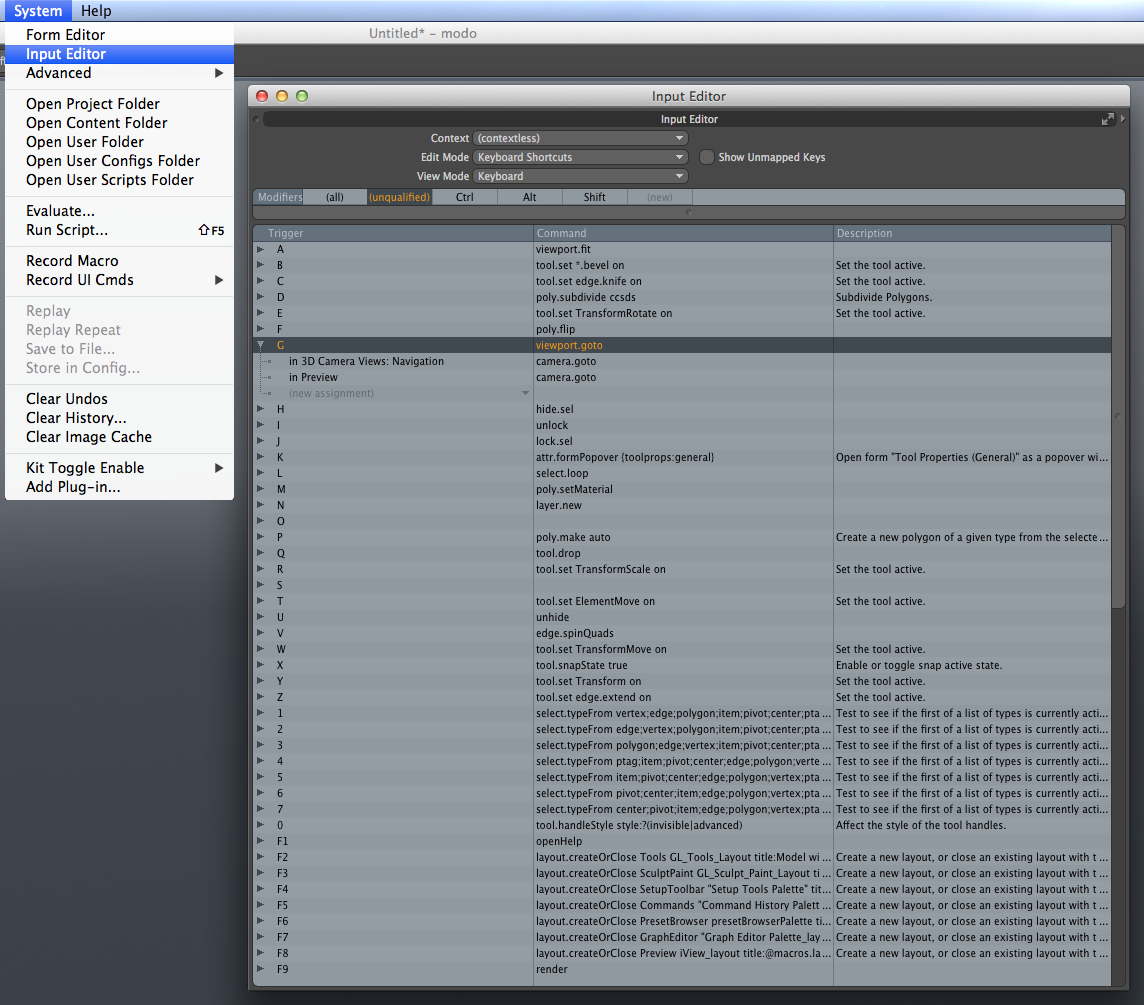Choose Record Macro menu item
The width and height of the screenshot is (1144, 1005).
(120, 261)
